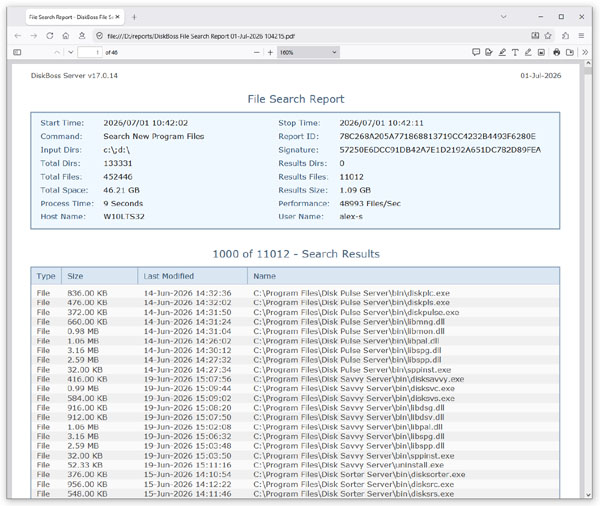Click the diskpulse.exe file path

click(x=356, y=312)
